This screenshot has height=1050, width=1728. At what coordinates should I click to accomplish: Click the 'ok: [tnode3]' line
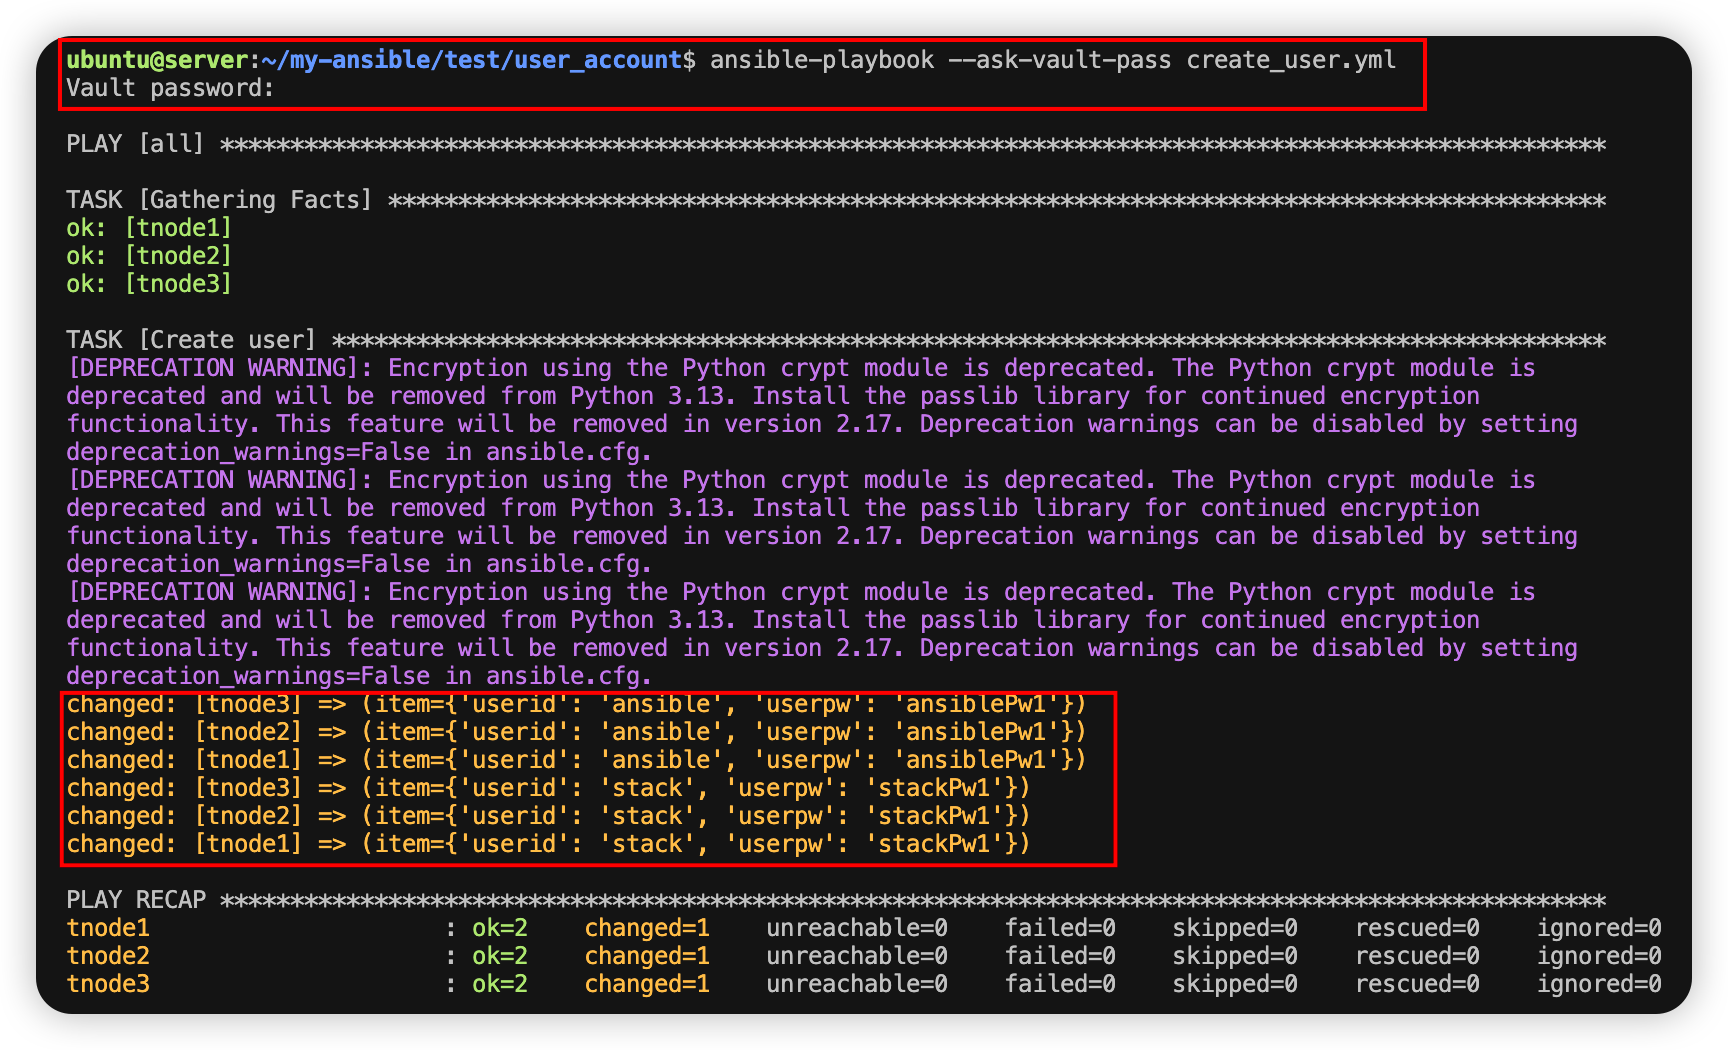click(x=149, y=284)
